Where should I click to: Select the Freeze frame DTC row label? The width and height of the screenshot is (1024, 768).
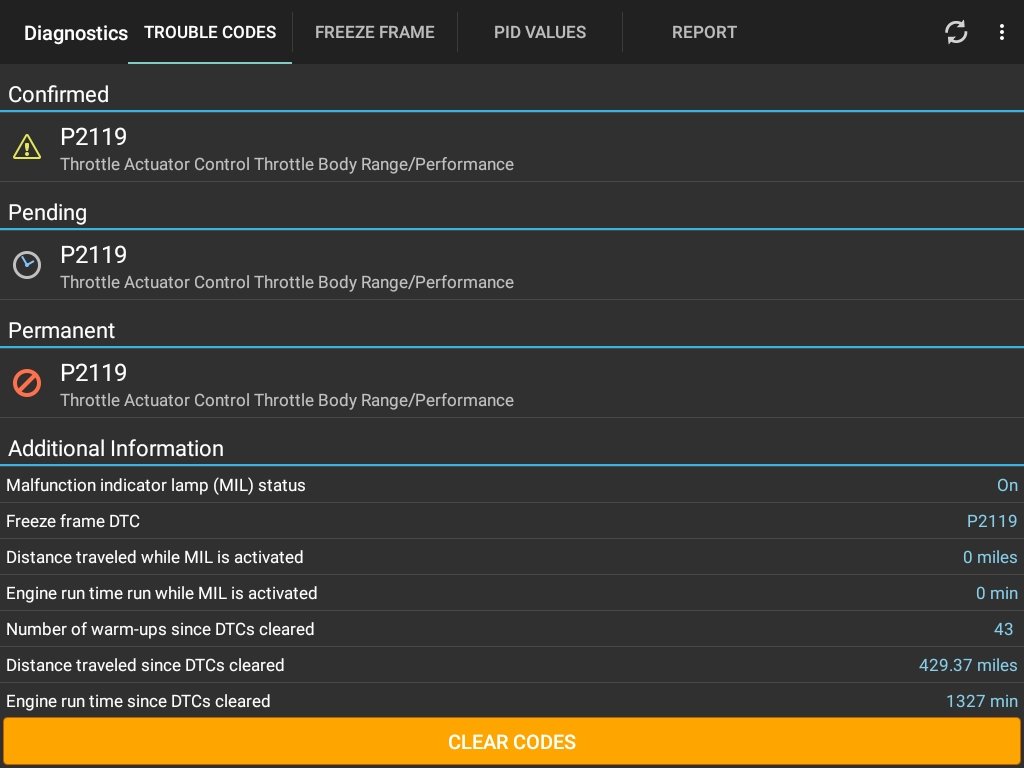[73, 521]
